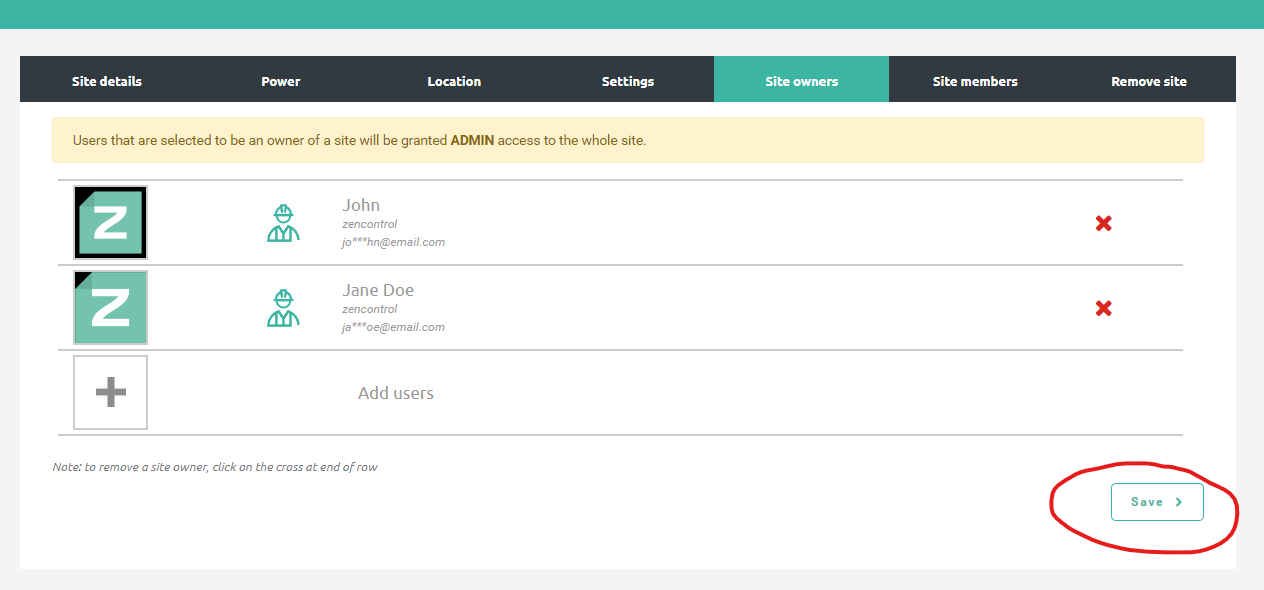Open the Site details tab
Viewport: 1264px width, 590px height.
107,81
